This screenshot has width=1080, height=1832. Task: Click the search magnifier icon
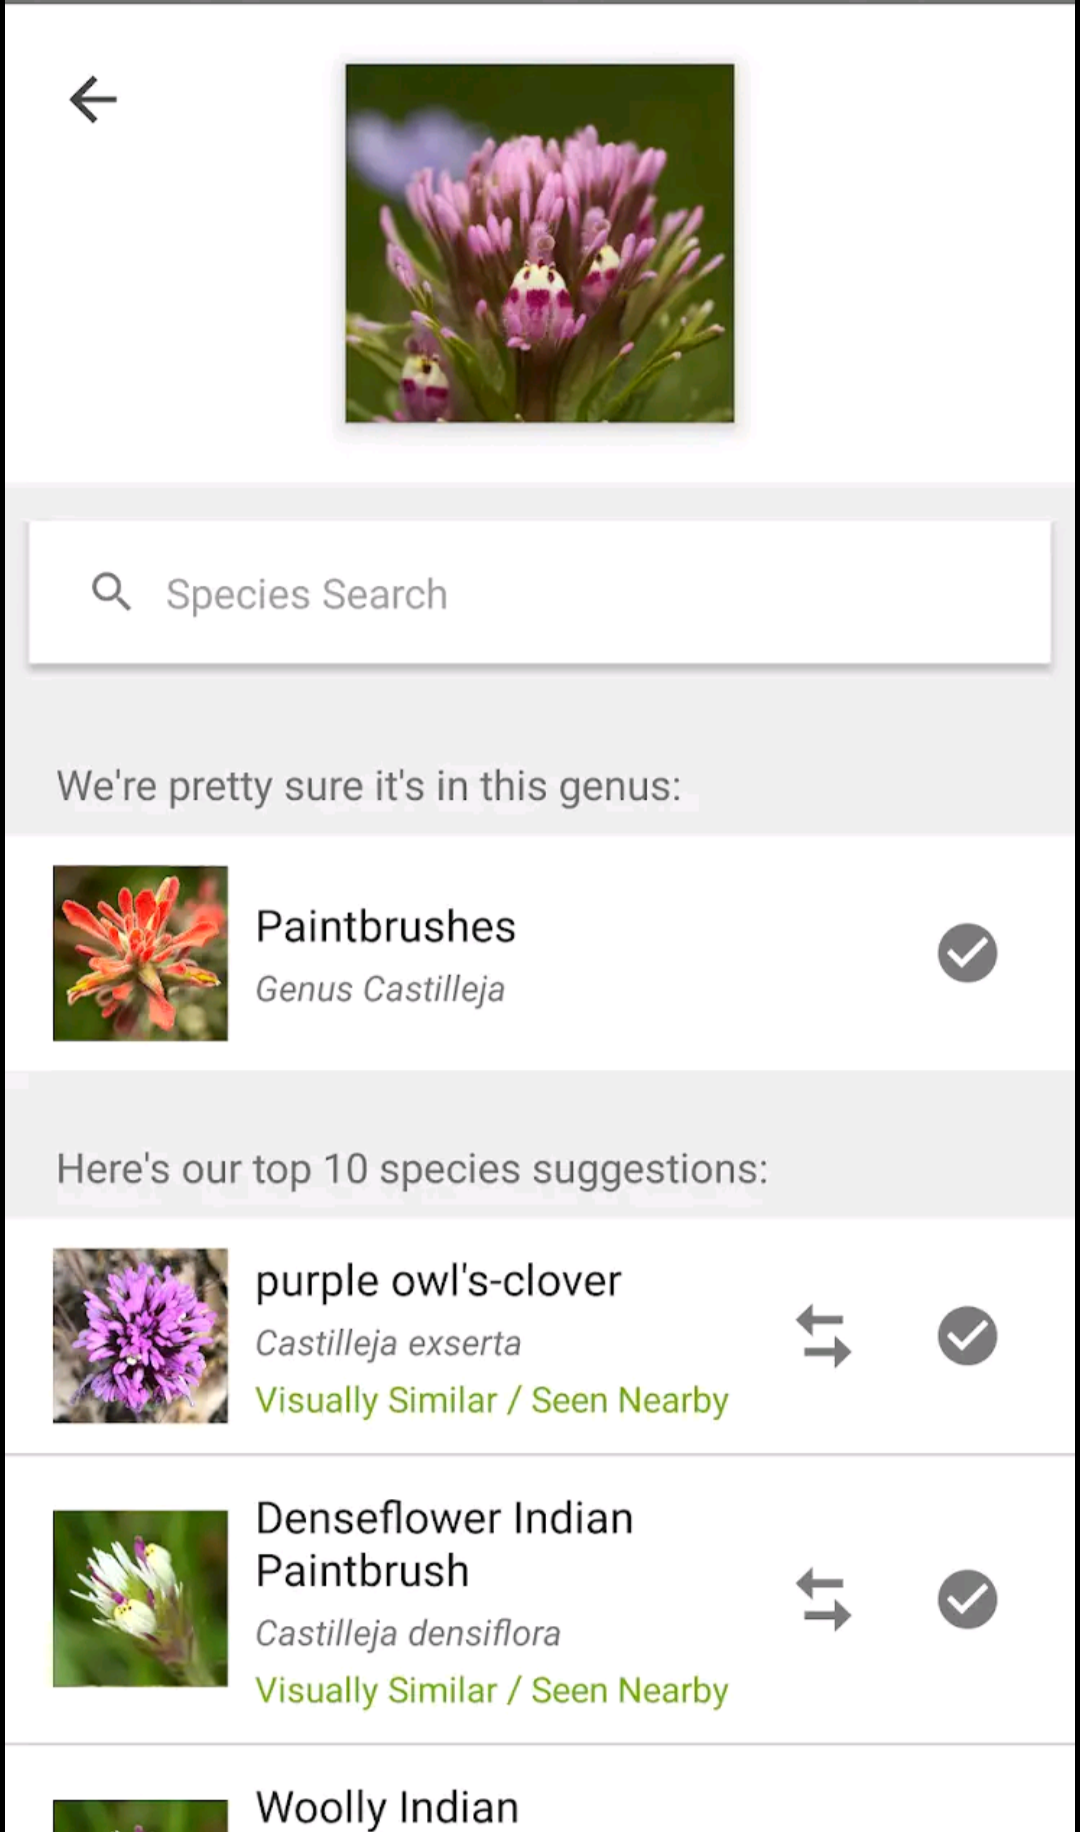[x=111, y=592]
